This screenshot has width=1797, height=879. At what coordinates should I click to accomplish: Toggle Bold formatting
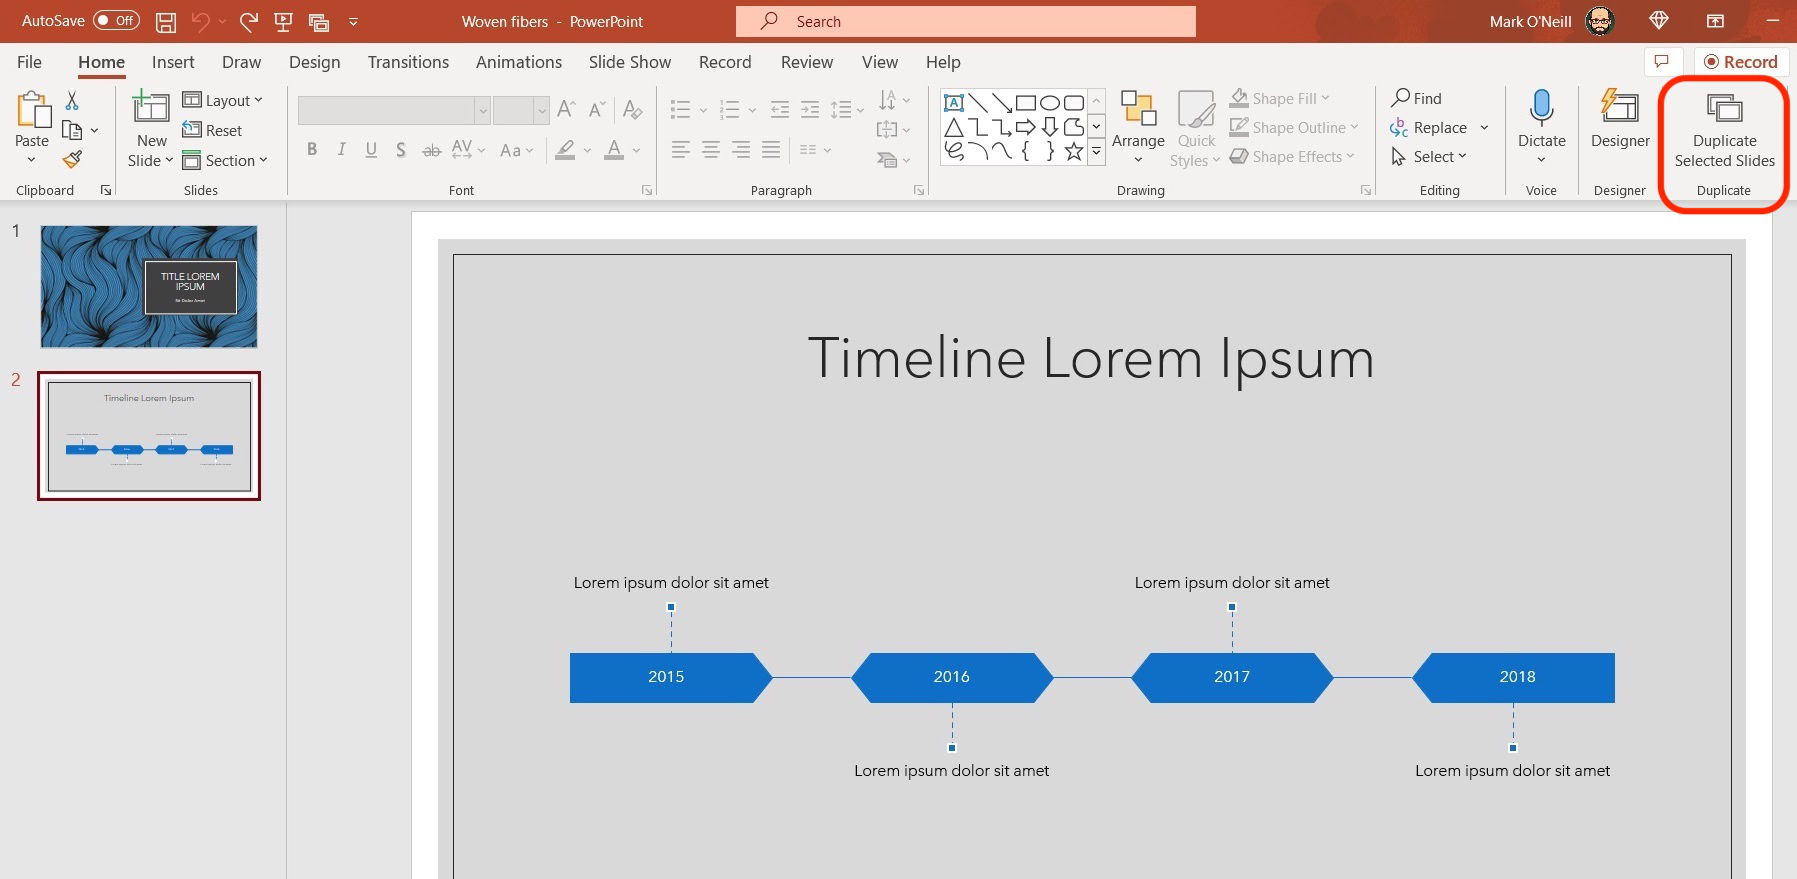coord(312,150)
